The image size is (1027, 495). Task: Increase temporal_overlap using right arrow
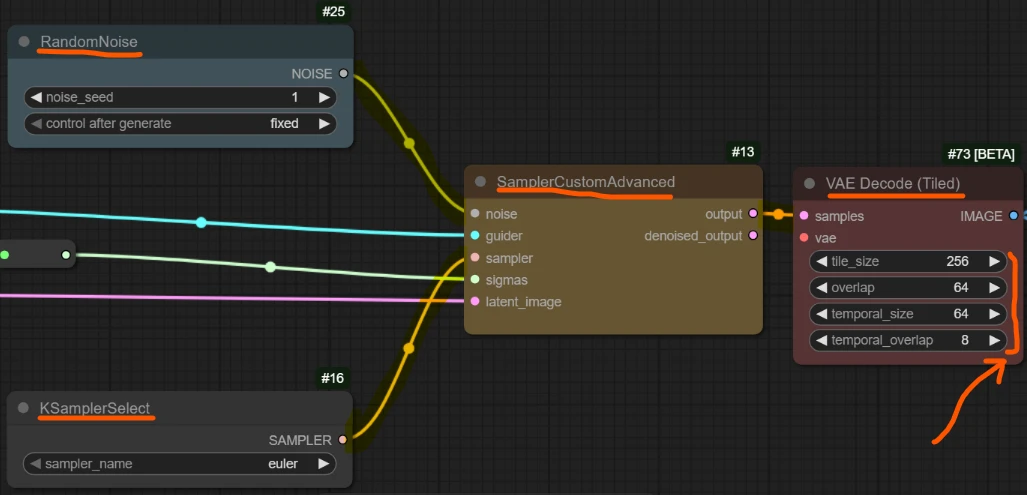point(993,340)
